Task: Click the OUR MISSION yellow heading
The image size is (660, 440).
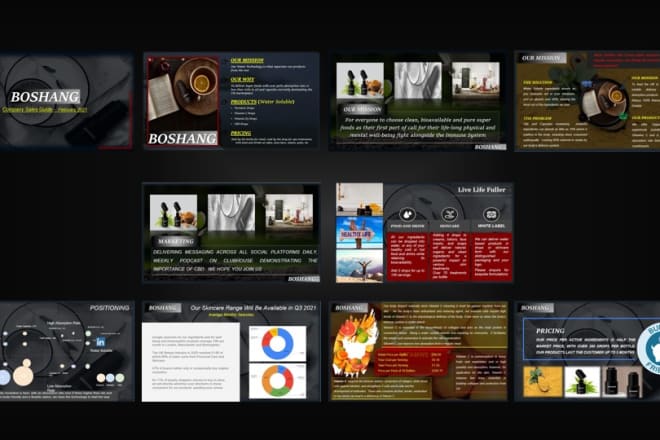Action: [247, 61]
